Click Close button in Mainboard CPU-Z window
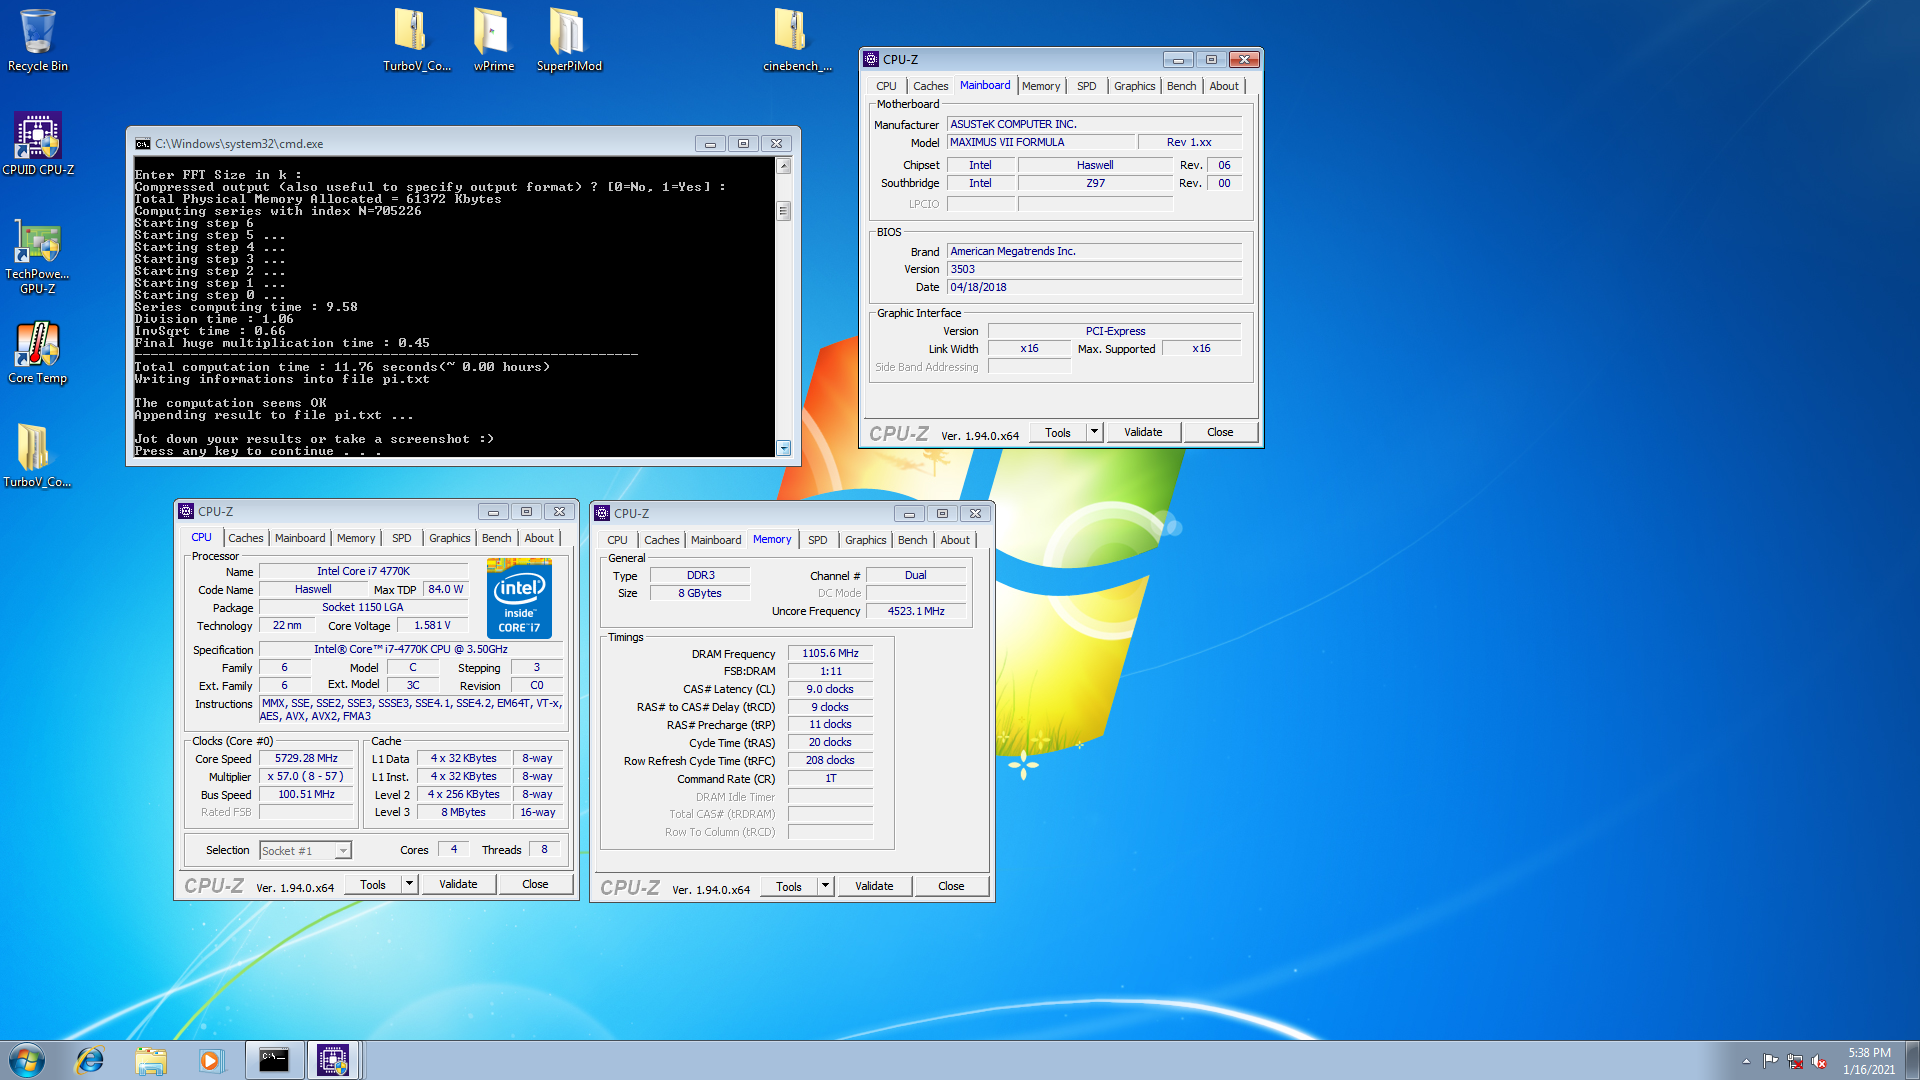The height and width of the screenshot is (1080, 1920). tap(1220, 432)
